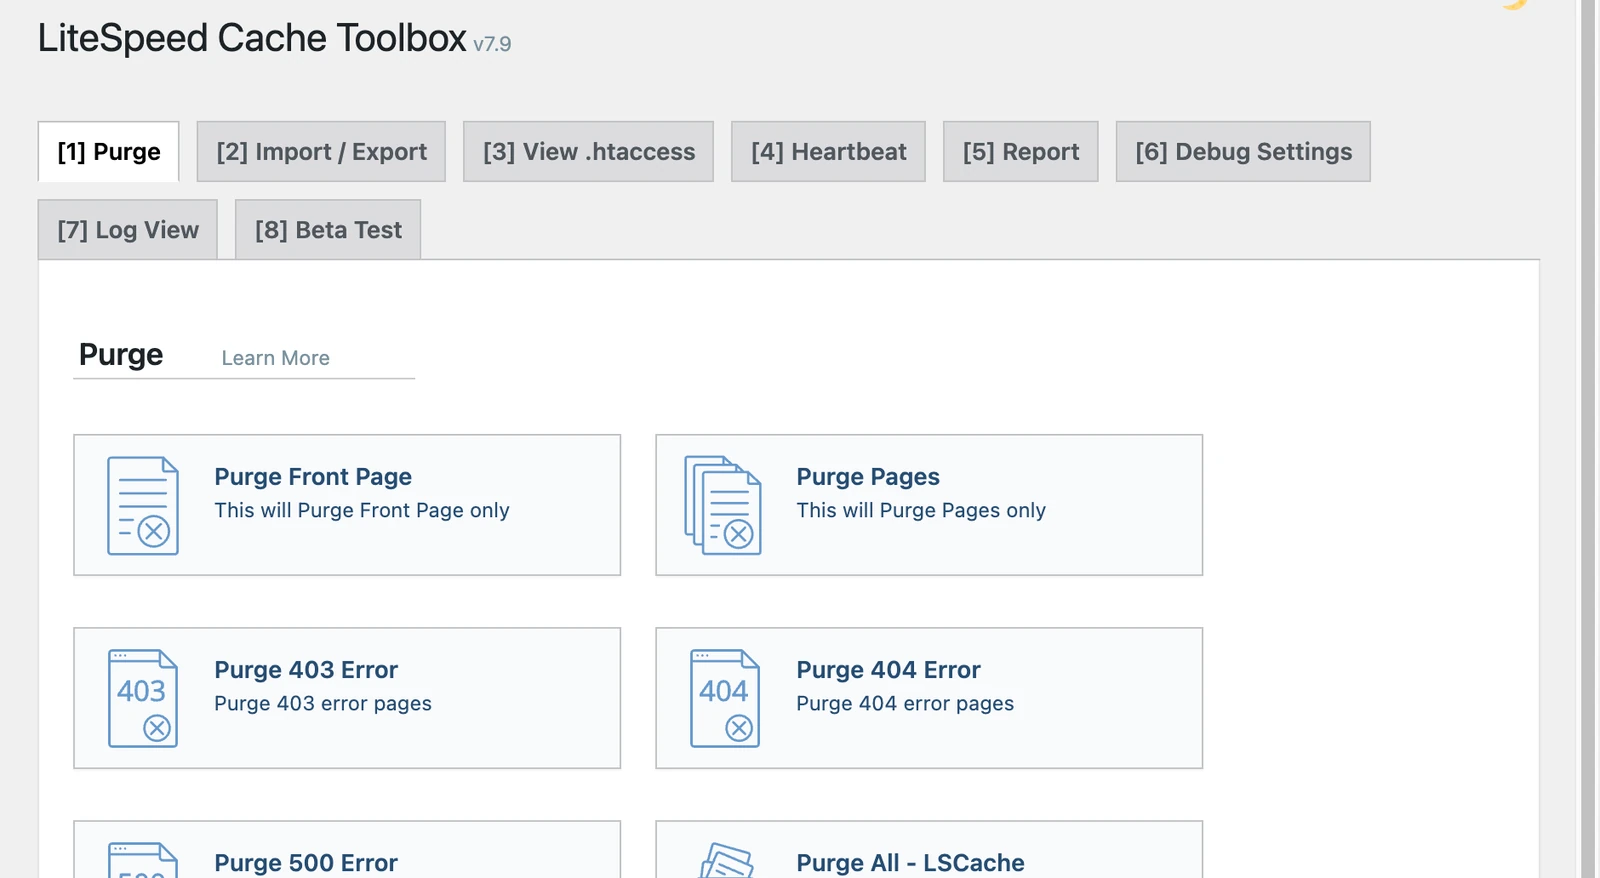Viewport: 1600px width, 878px height.
Task: Click 'This will Purge Front Page only' text
Action: click(362, 511)
